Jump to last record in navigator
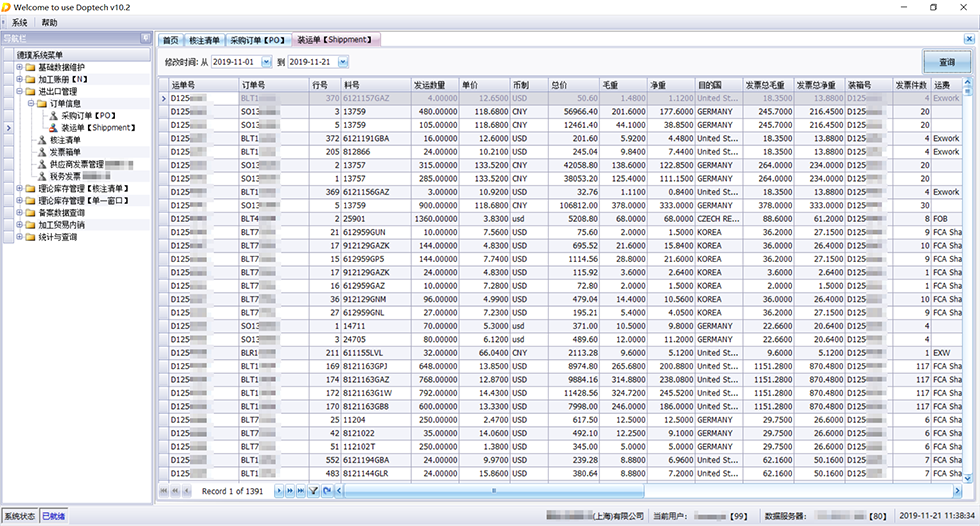The width and height of the screenshot is (980, 526). [x=301, y=491]
